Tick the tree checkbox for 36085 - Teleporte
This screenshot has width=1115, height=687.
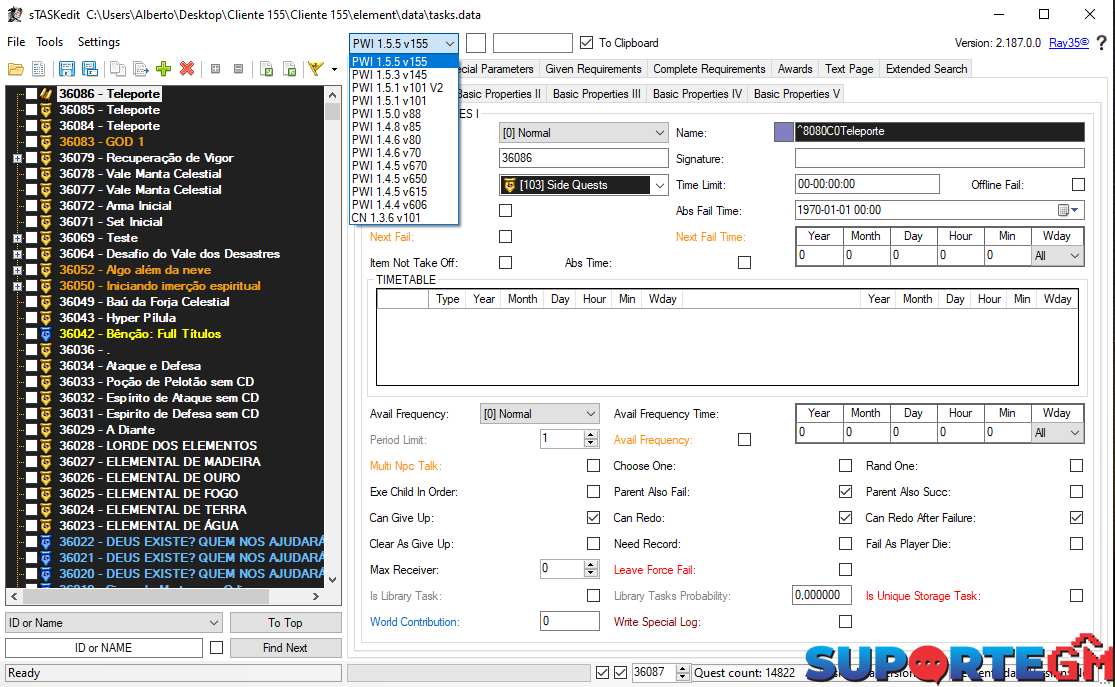(x=31, y=110)
